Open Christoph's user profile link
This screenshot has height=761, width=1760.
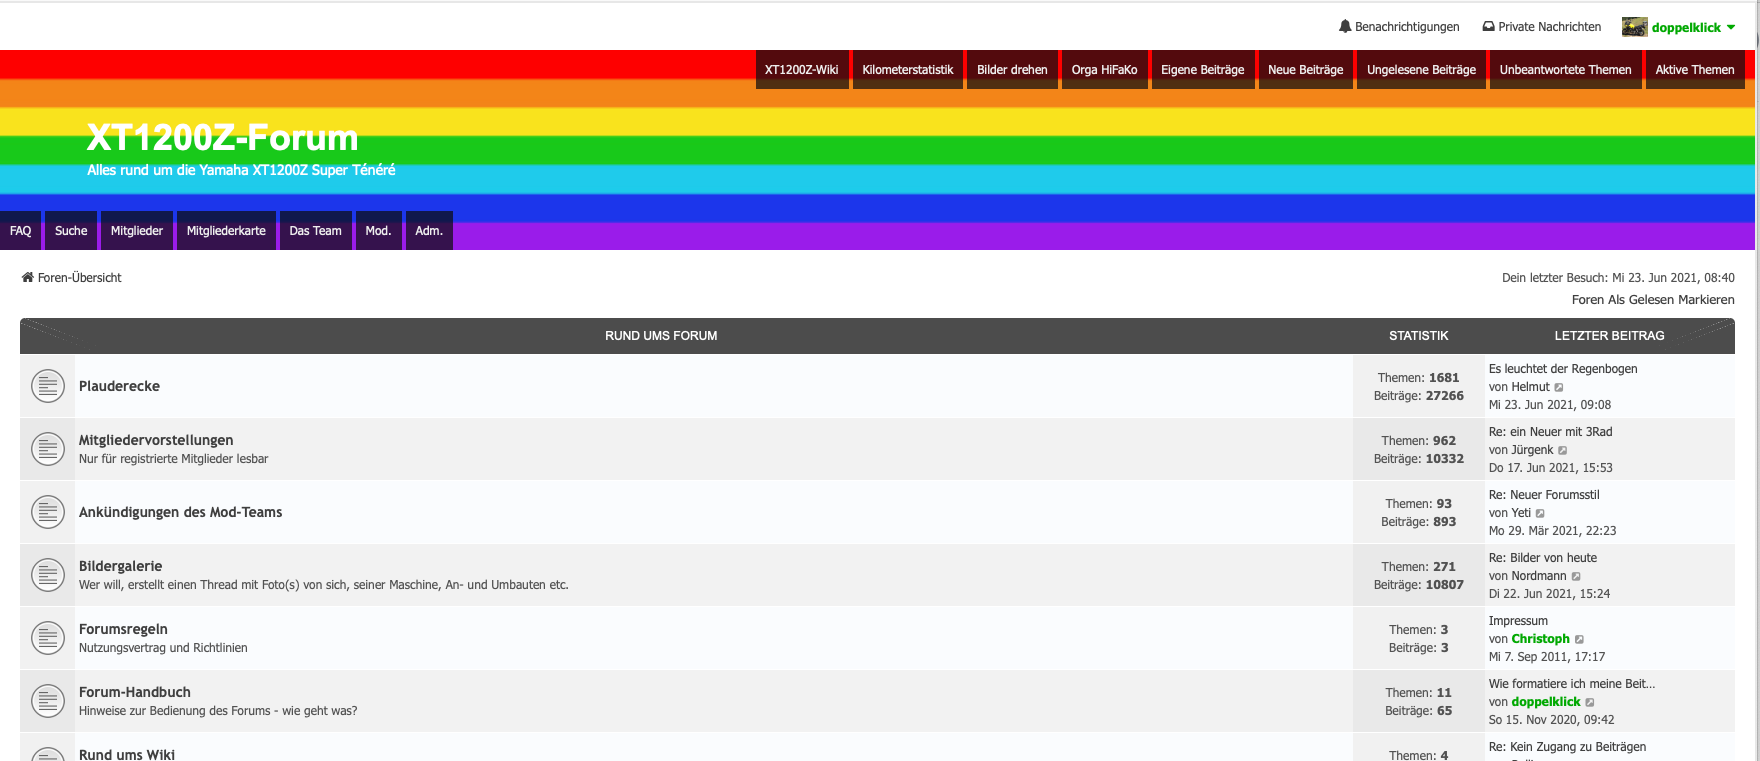1540,639
